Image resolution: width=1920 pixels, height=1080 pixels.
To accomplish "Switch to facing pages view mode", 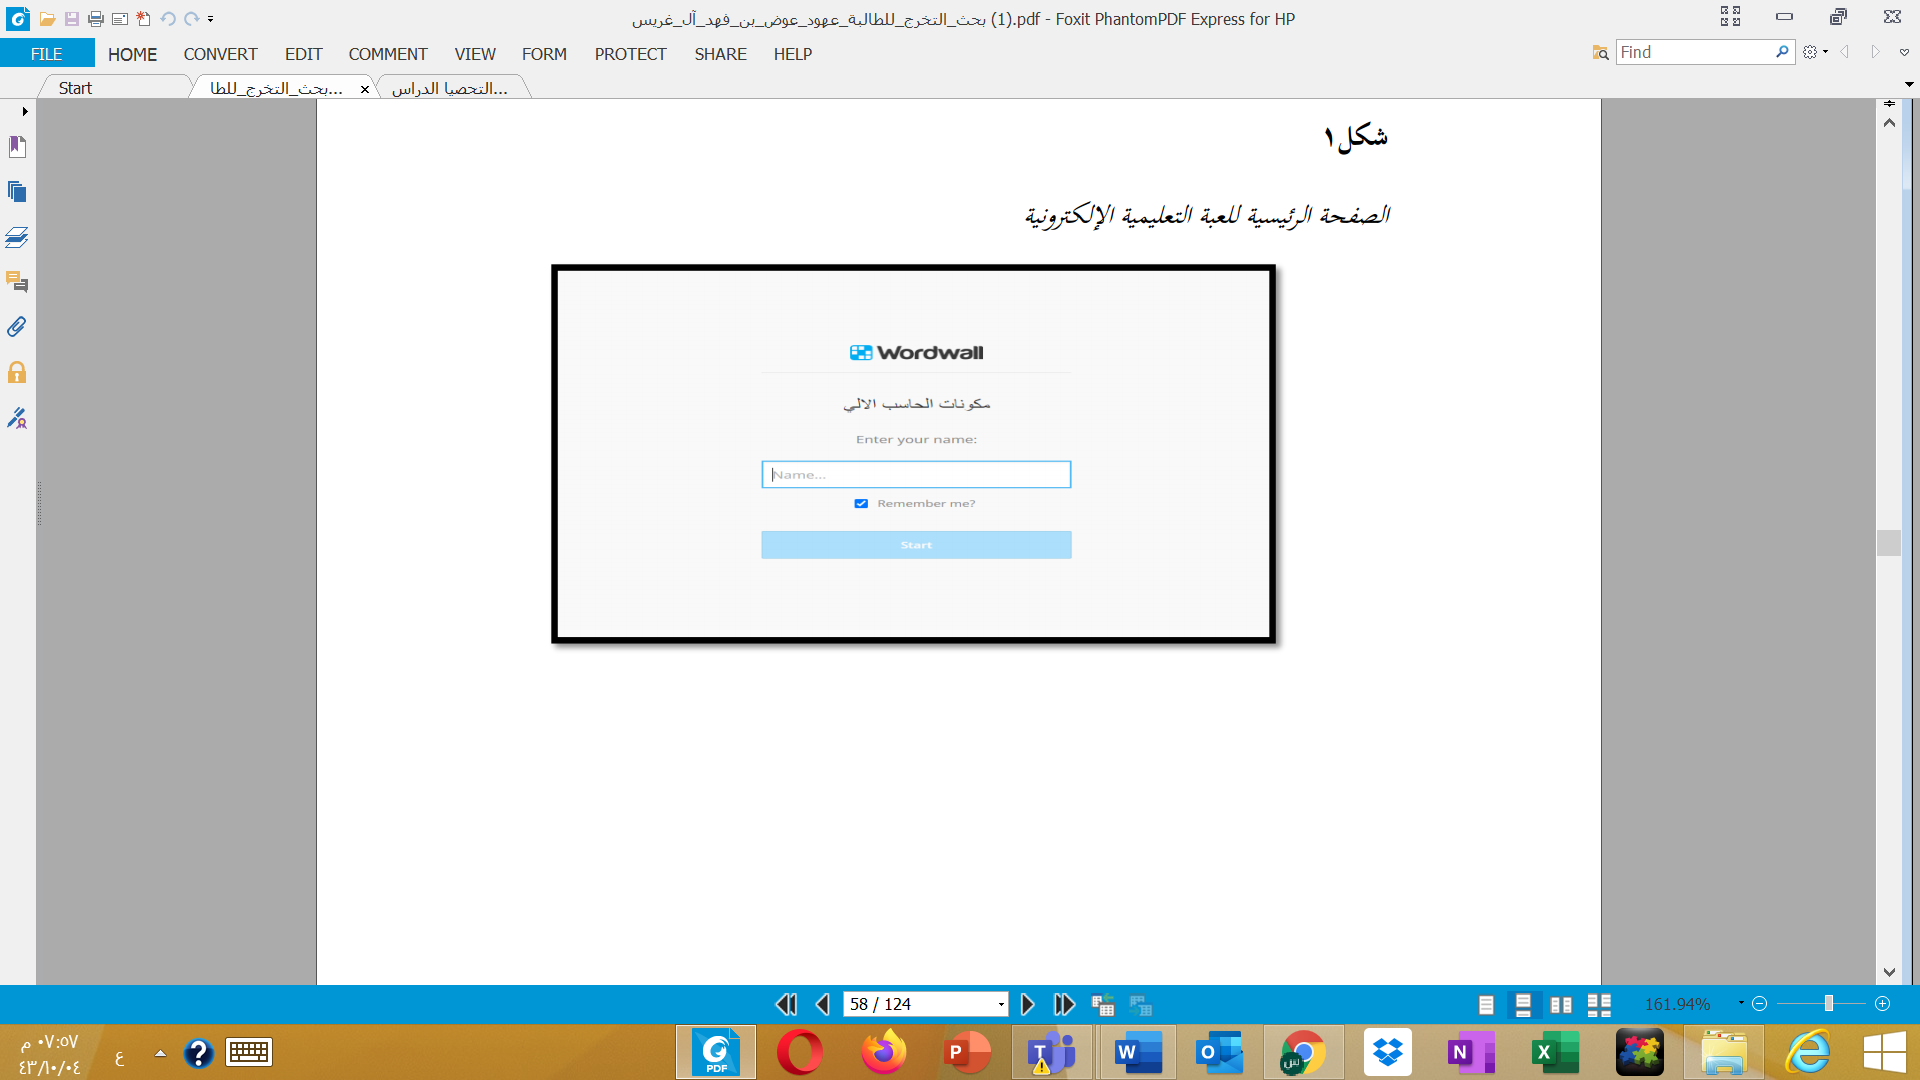I will click(x=1561, y=1005).
